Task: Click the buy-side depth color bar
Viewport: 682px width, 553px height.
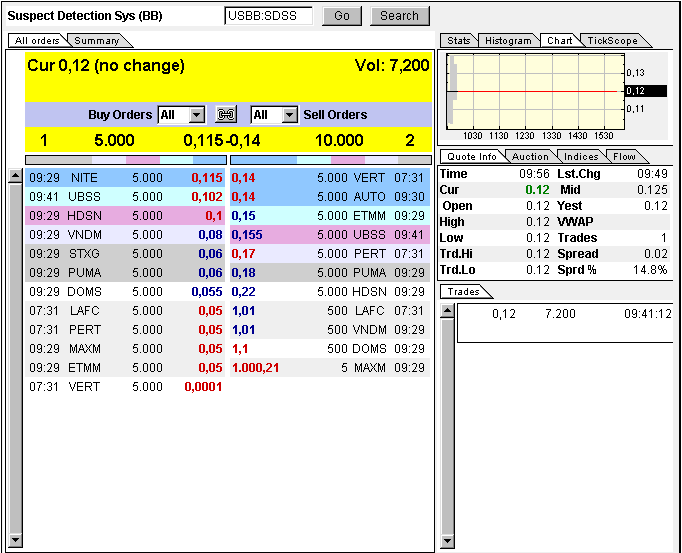Action: click(125, 159)
